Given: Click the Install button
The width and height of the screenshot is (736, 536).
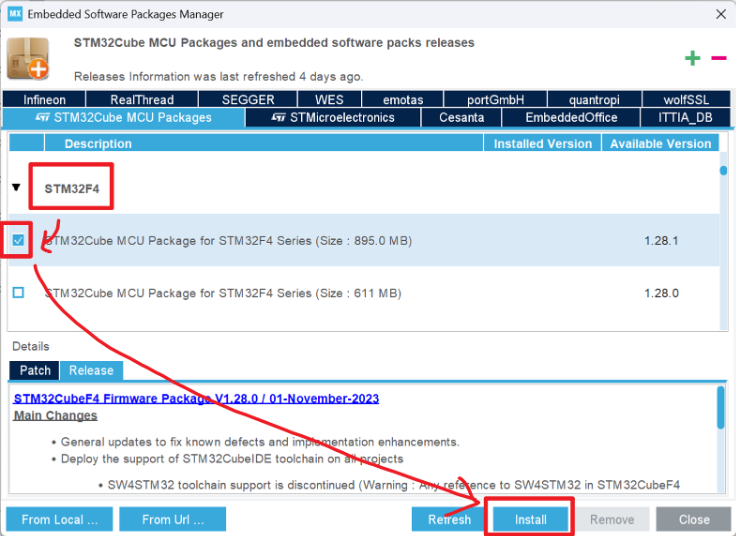Looking at the screenshot, I should click(x=530, y=519).
